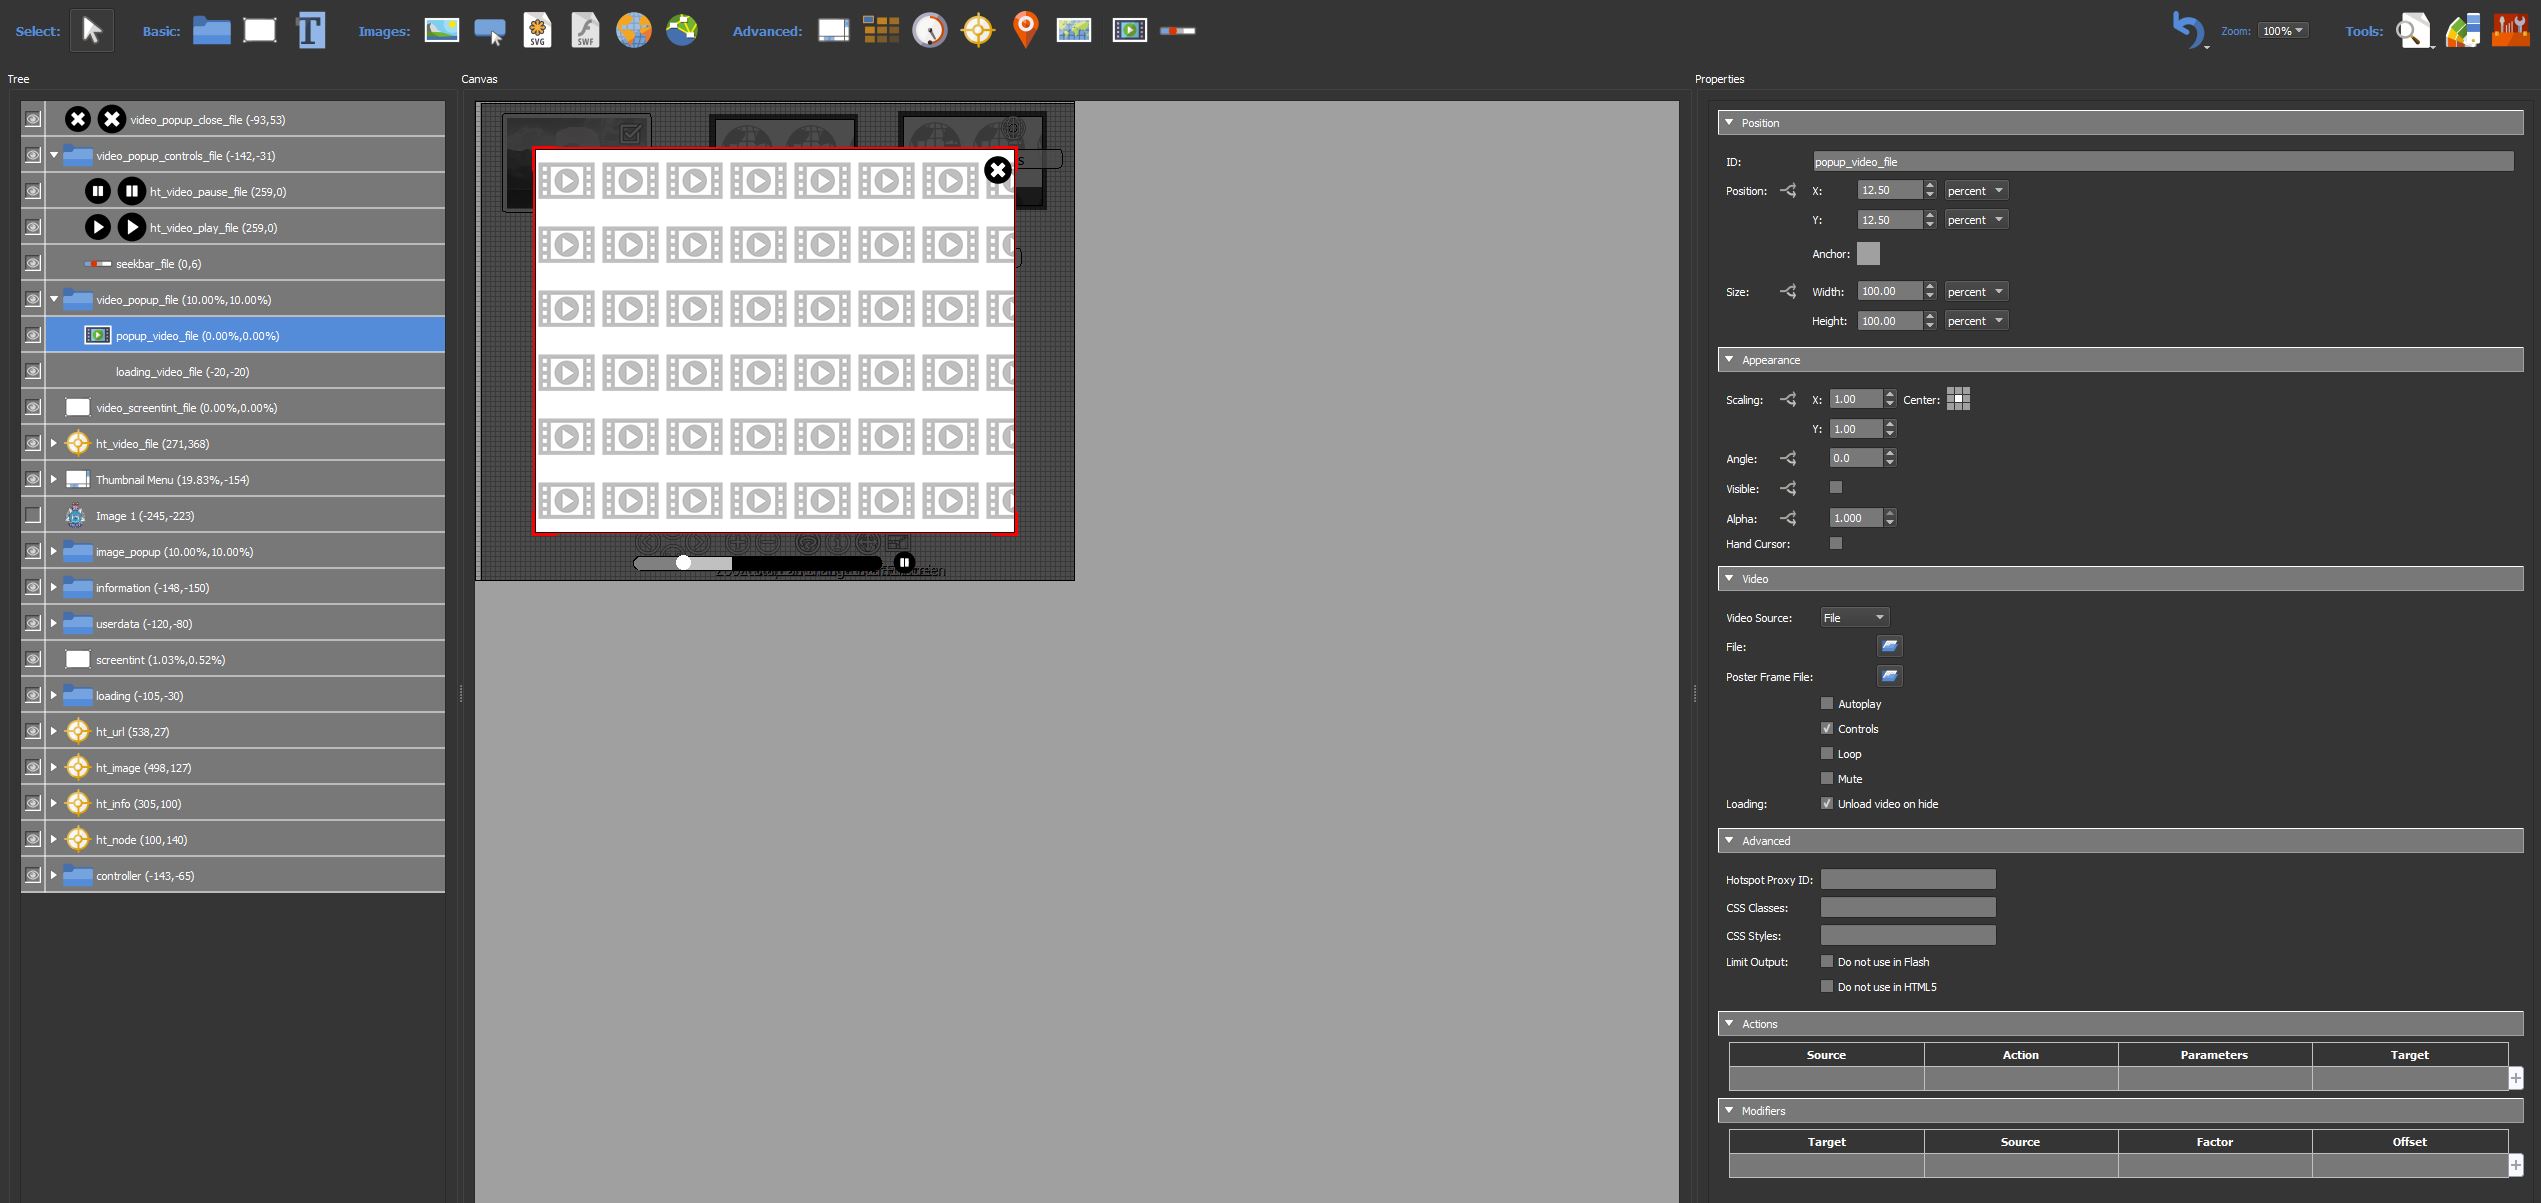Open the color swatches tool
The width and height of the screenshot is (2541, 1203).
[x=2463, y=31]
